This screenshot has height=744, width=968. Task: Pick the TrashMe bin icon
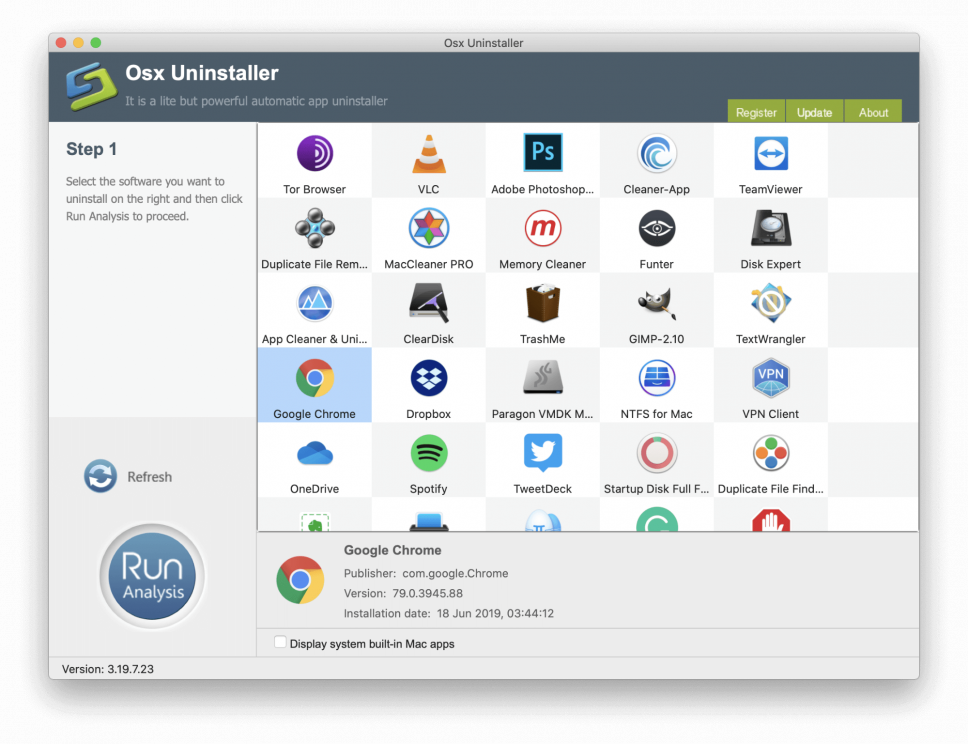coord(543,303)
